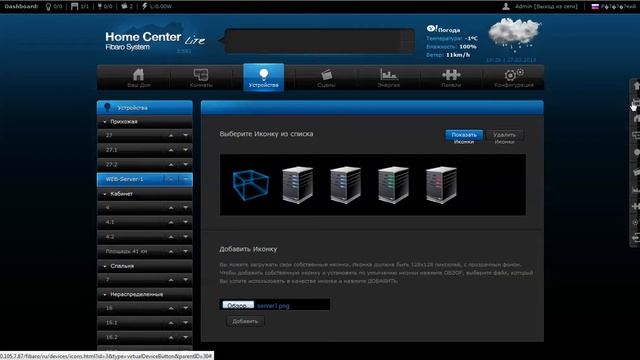The width and height of the screenshot is (640, 360).
Task: Click the Yahoo Погода logo
Action: click(443, 29)
